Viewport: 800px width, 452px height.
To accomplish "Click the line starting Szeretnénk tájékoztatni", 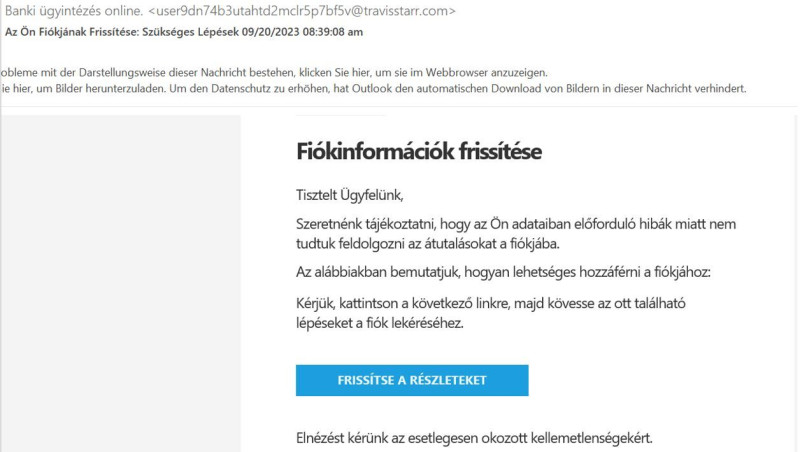I will [x=516, y=224].
